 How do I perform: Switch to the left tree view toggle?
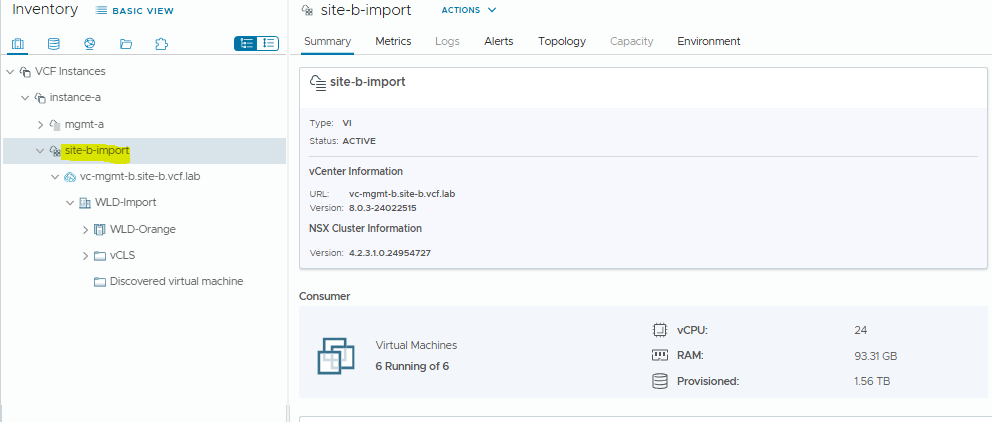[246, 43]
